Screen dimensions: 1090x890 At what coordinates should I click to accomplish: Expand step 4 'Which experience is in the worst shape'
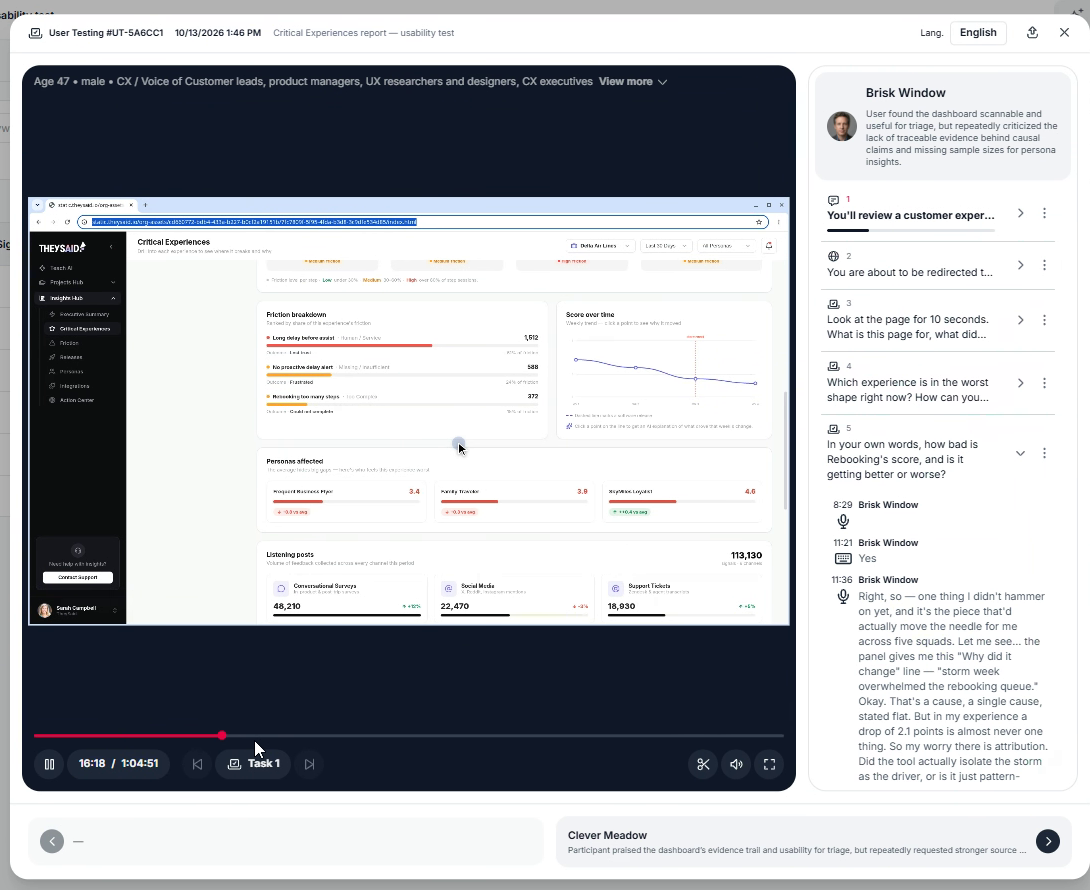[x=1020, y=383]
